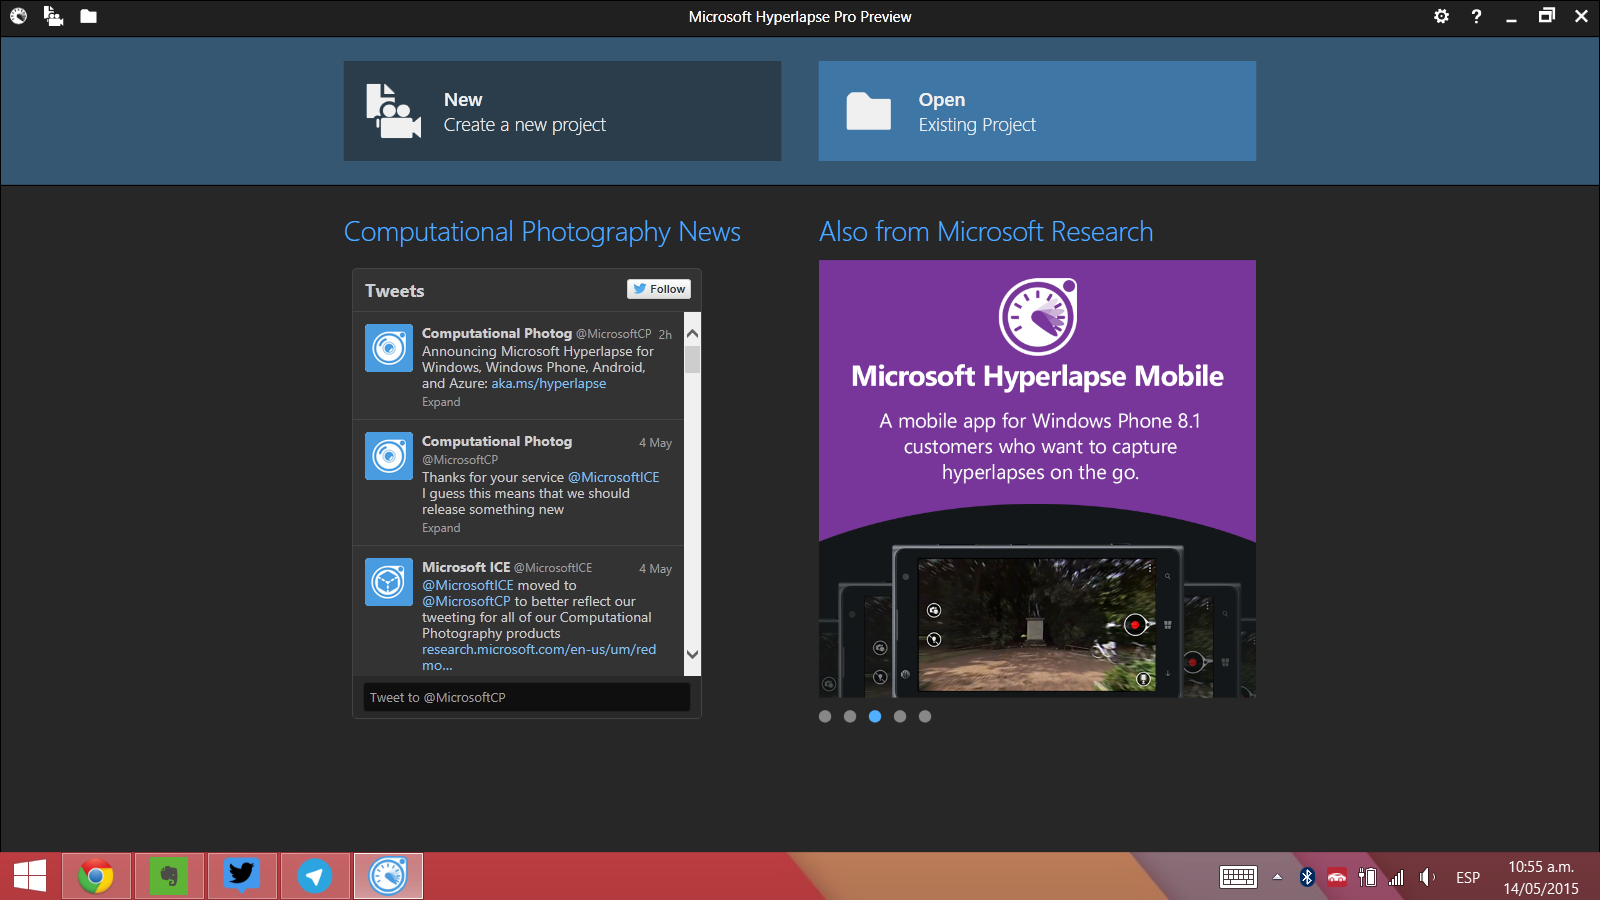Click the open folder icon in title bar
Screen dimensions: 1600x900
click(88, 16)
